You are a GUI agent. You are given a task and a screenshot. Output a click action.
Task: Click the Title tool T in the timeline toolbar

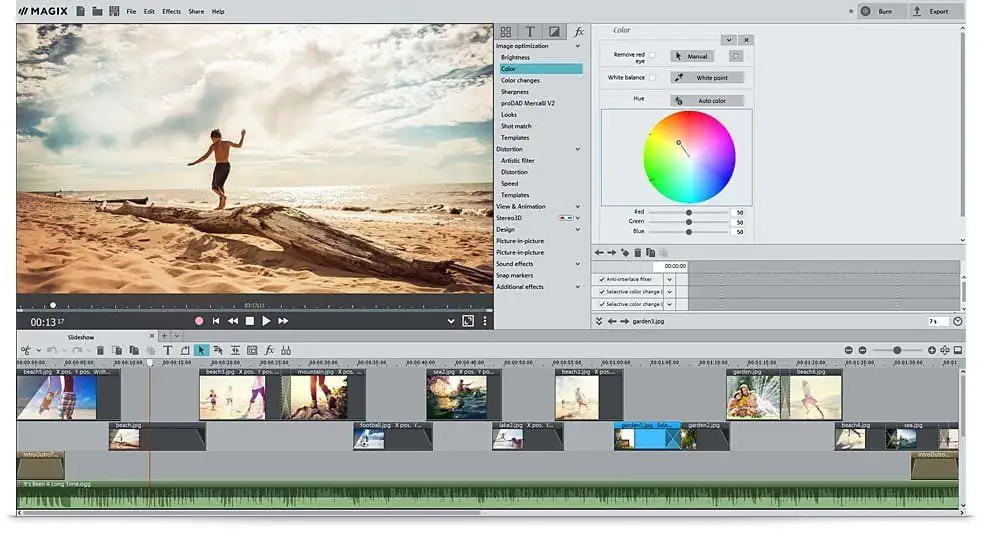pyautogui.click(x=167, y=350)
